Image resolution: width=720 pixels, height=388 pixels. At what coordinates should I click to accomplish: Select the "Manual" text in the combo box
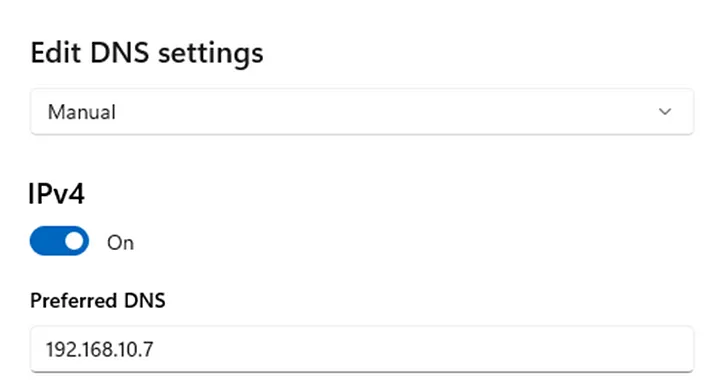(82, 112)
